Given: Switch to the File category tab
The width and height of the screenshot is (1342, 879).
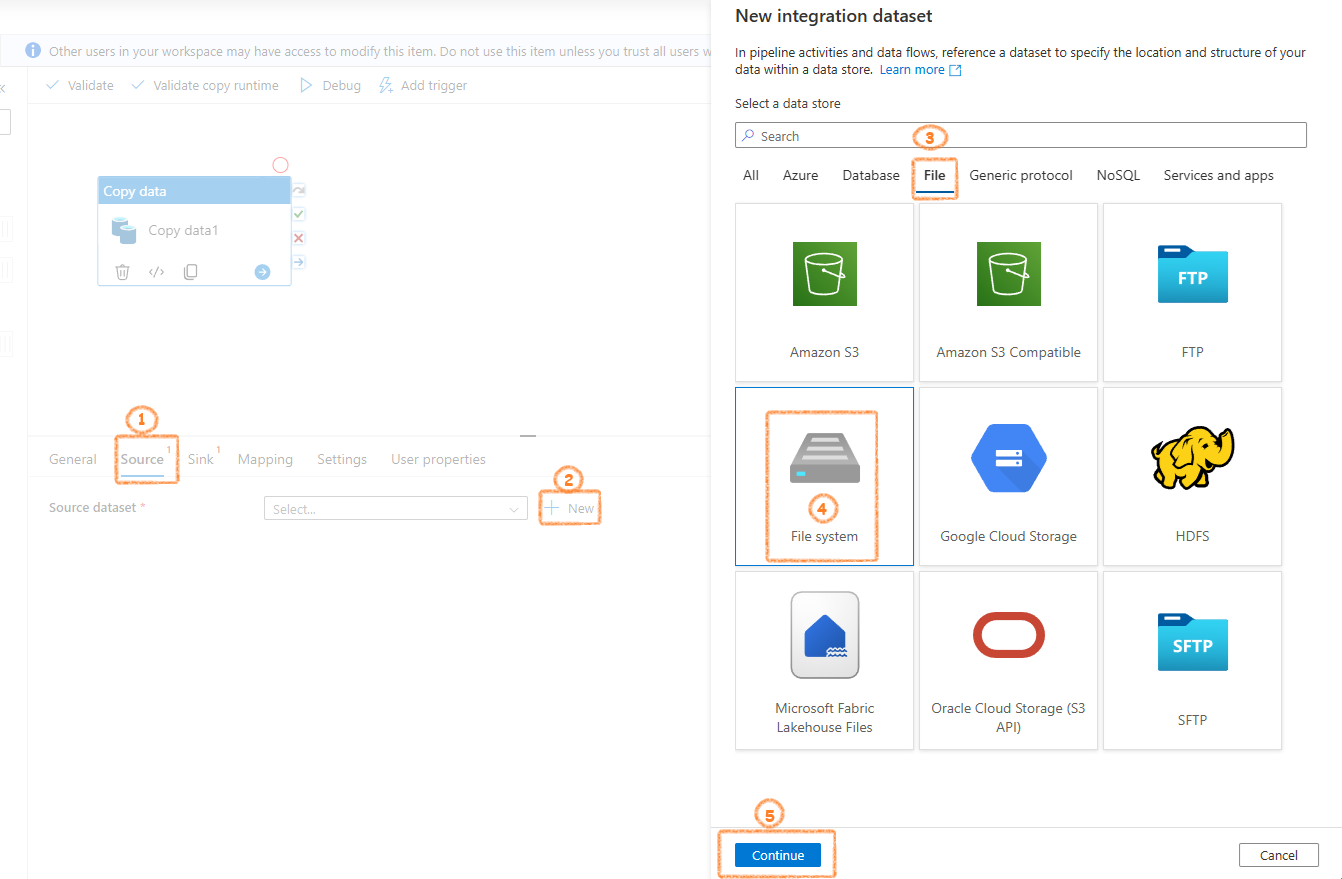Looking at the screenshot, I should point(934,175).
